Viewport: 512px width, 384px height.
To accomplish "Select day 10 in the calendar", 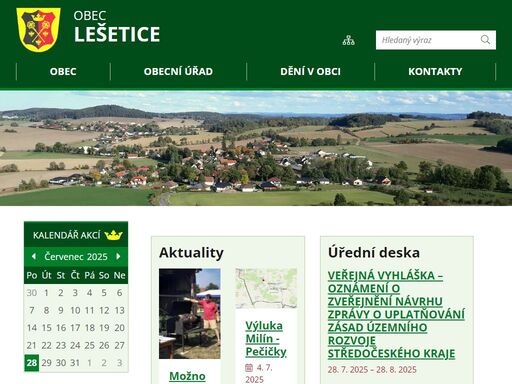I will [75, 310].
